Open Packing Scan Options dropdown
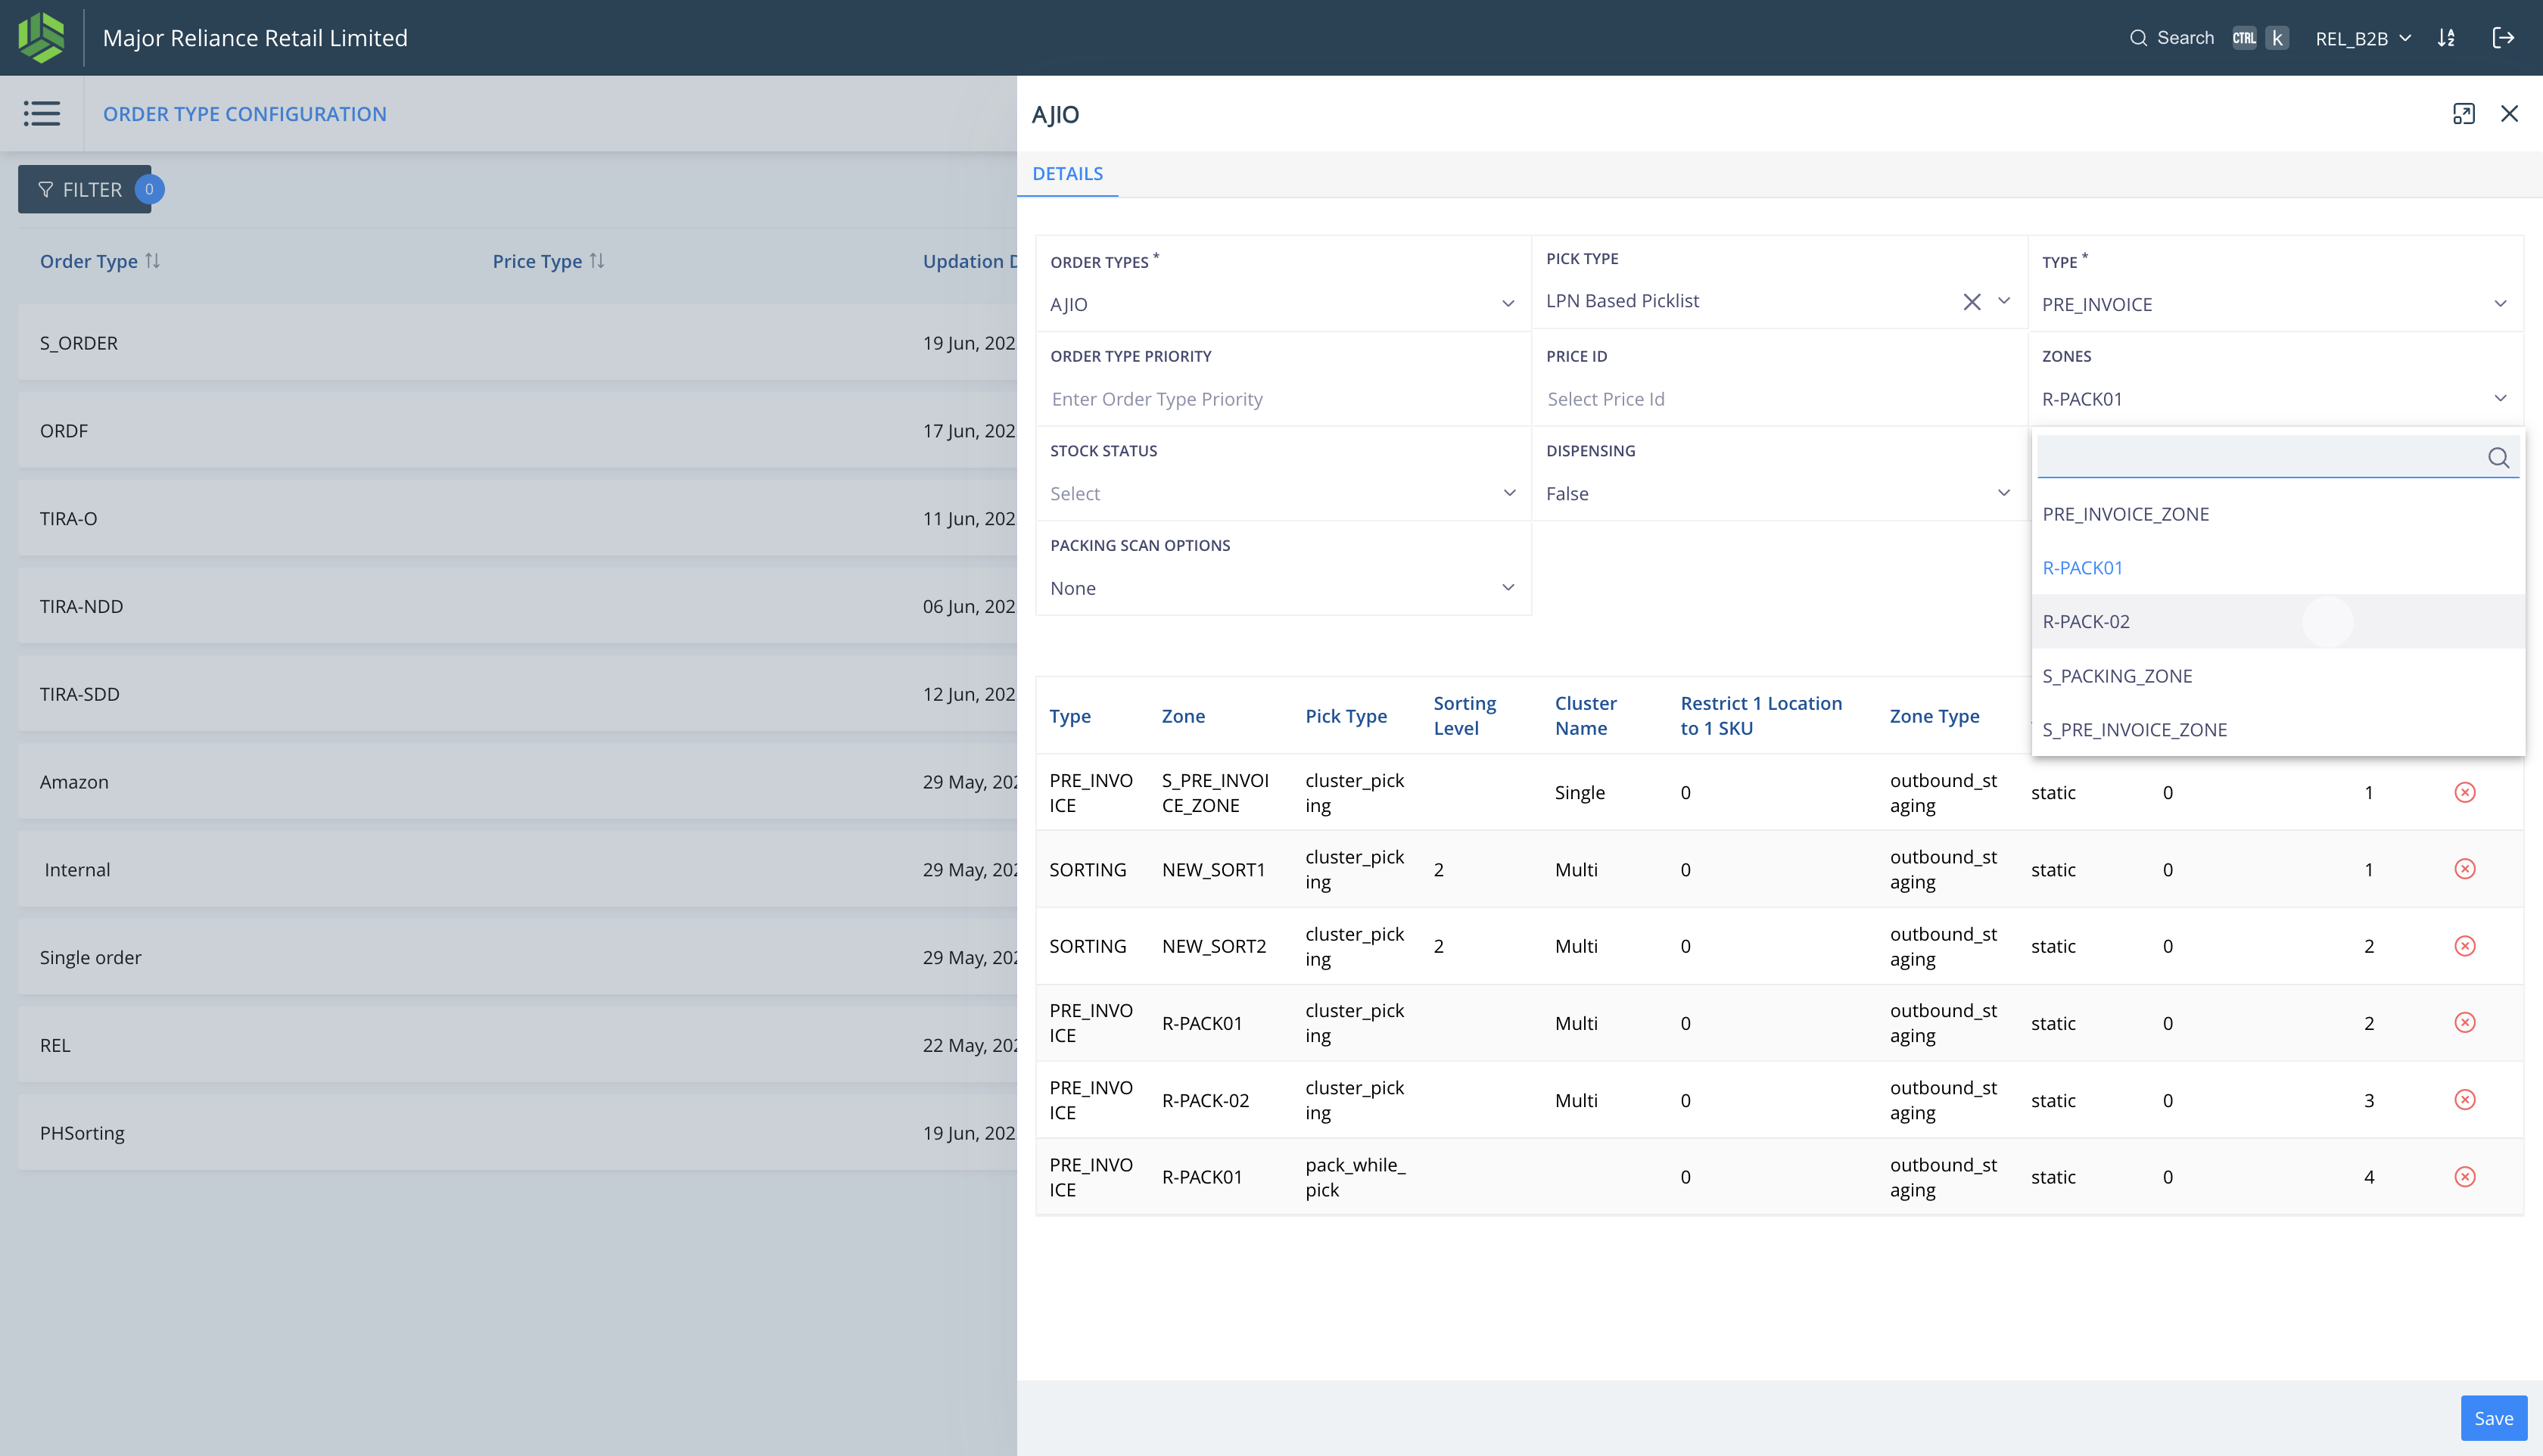This screenshot has height=1456, width=2543. [x=1283, y=588]
